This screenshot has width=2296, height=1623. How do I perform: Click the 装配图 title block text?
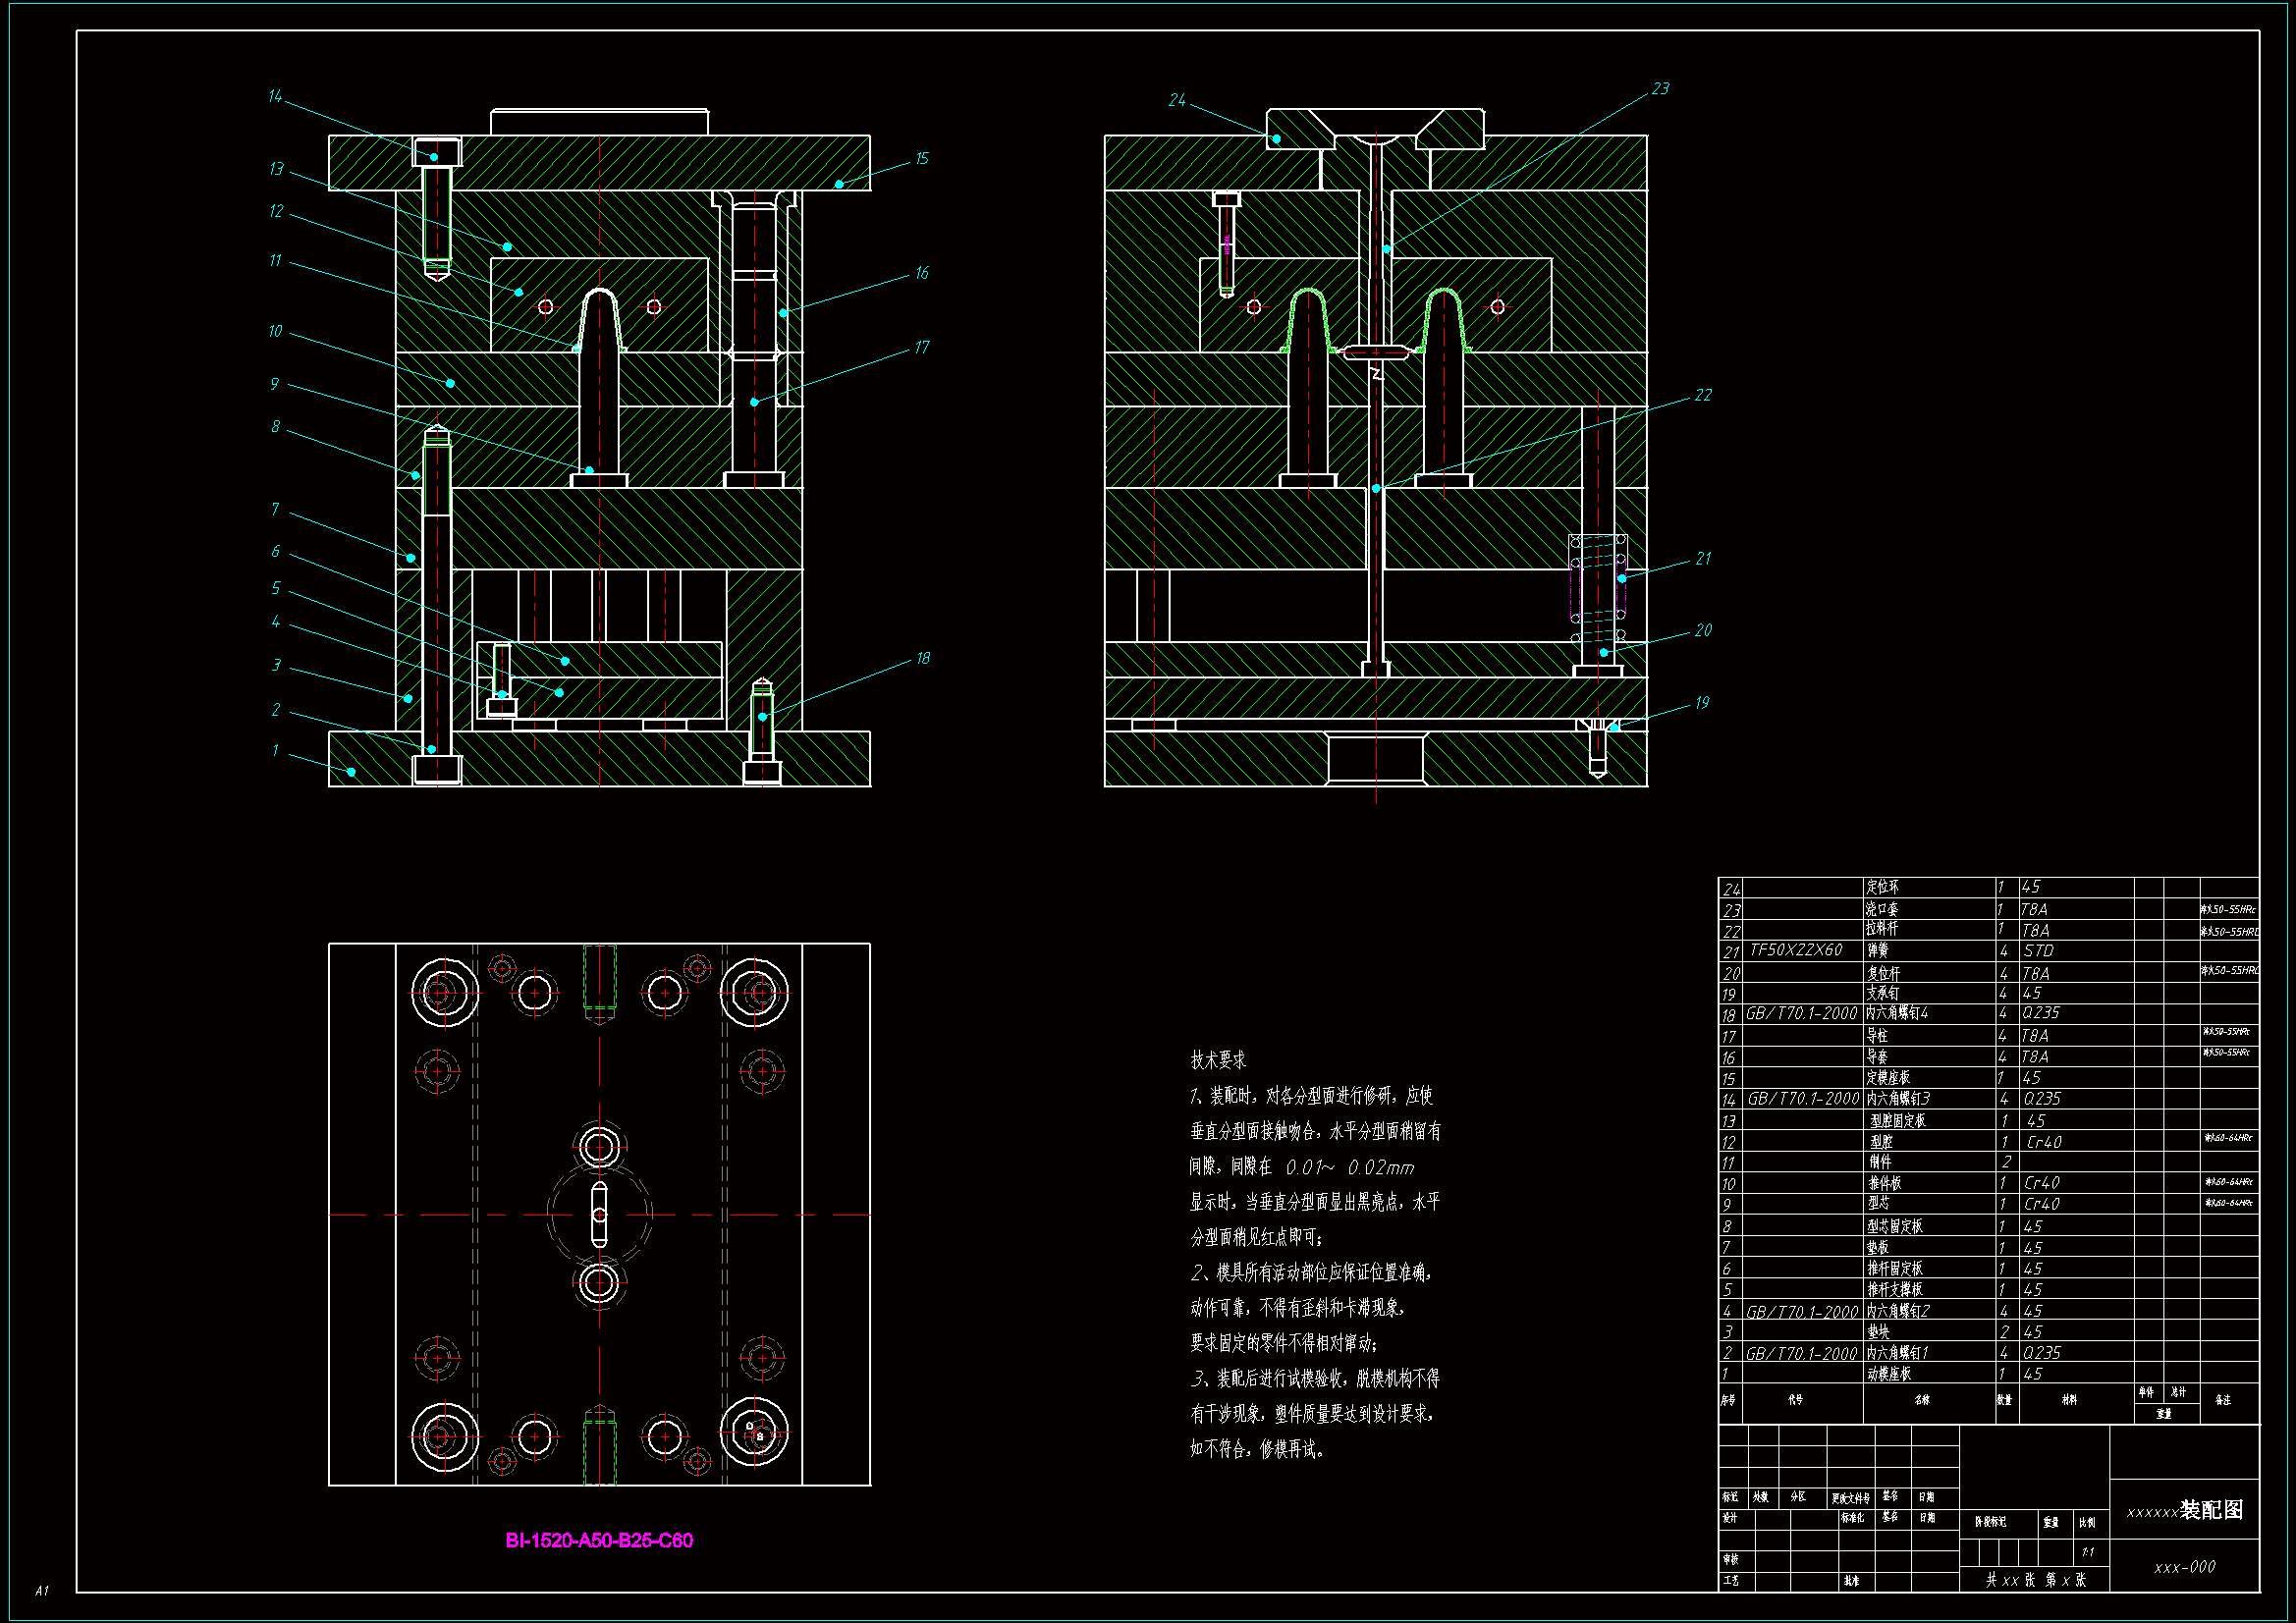(x=2211, y=1510)
